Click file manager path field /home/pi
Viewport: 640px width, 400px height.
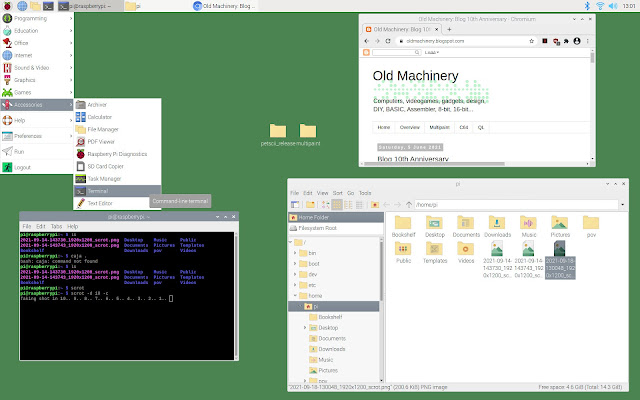[516, 204]
